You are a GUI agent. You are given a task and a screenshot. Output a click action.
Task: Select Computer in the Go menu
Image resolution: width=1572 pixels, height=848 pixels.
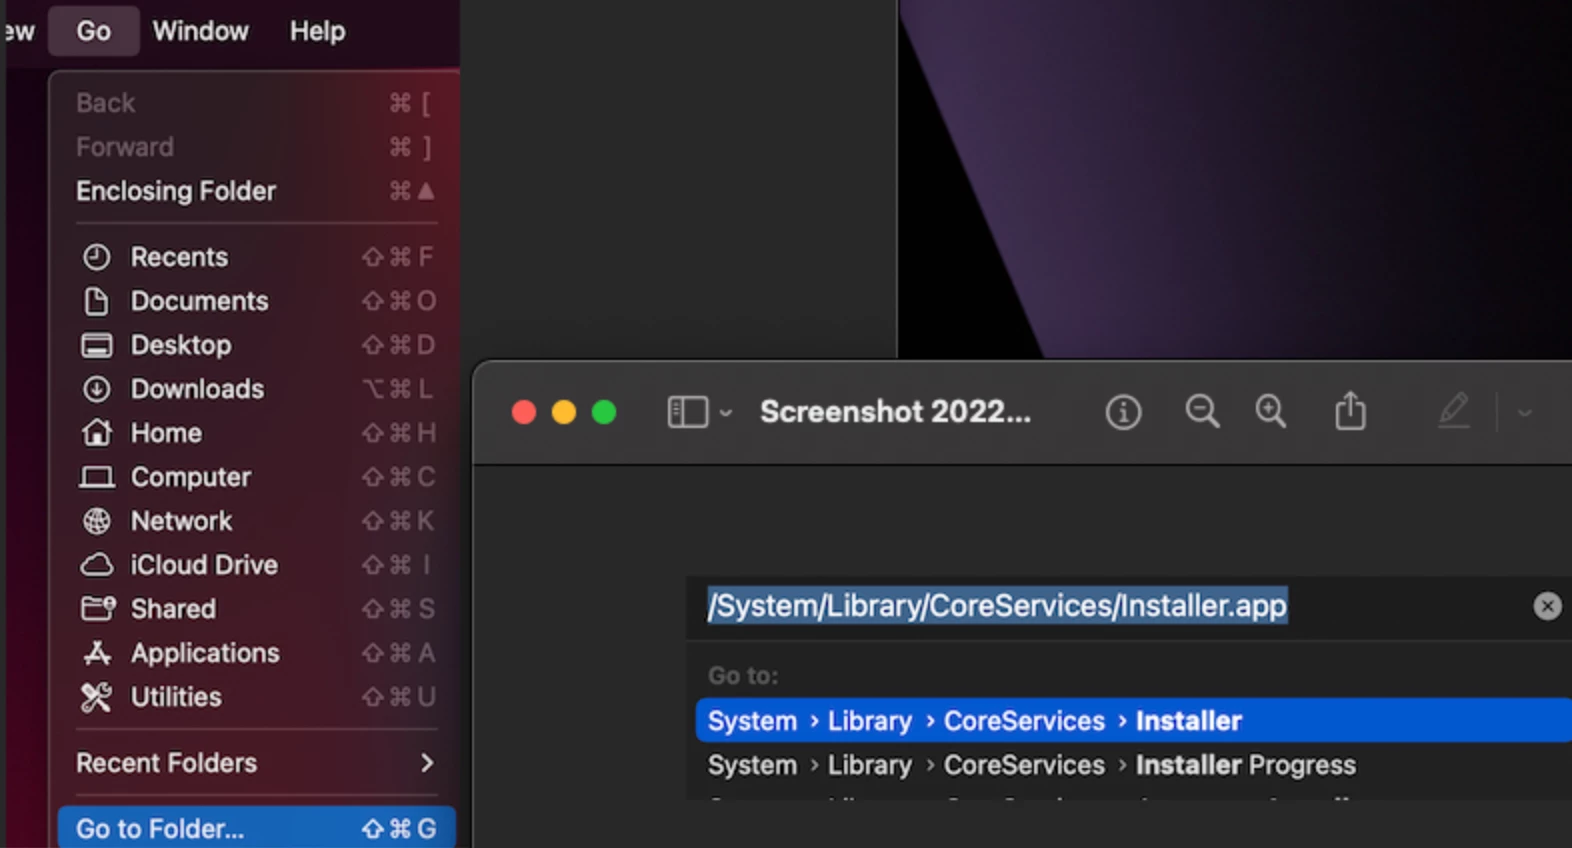click(255, 477)
